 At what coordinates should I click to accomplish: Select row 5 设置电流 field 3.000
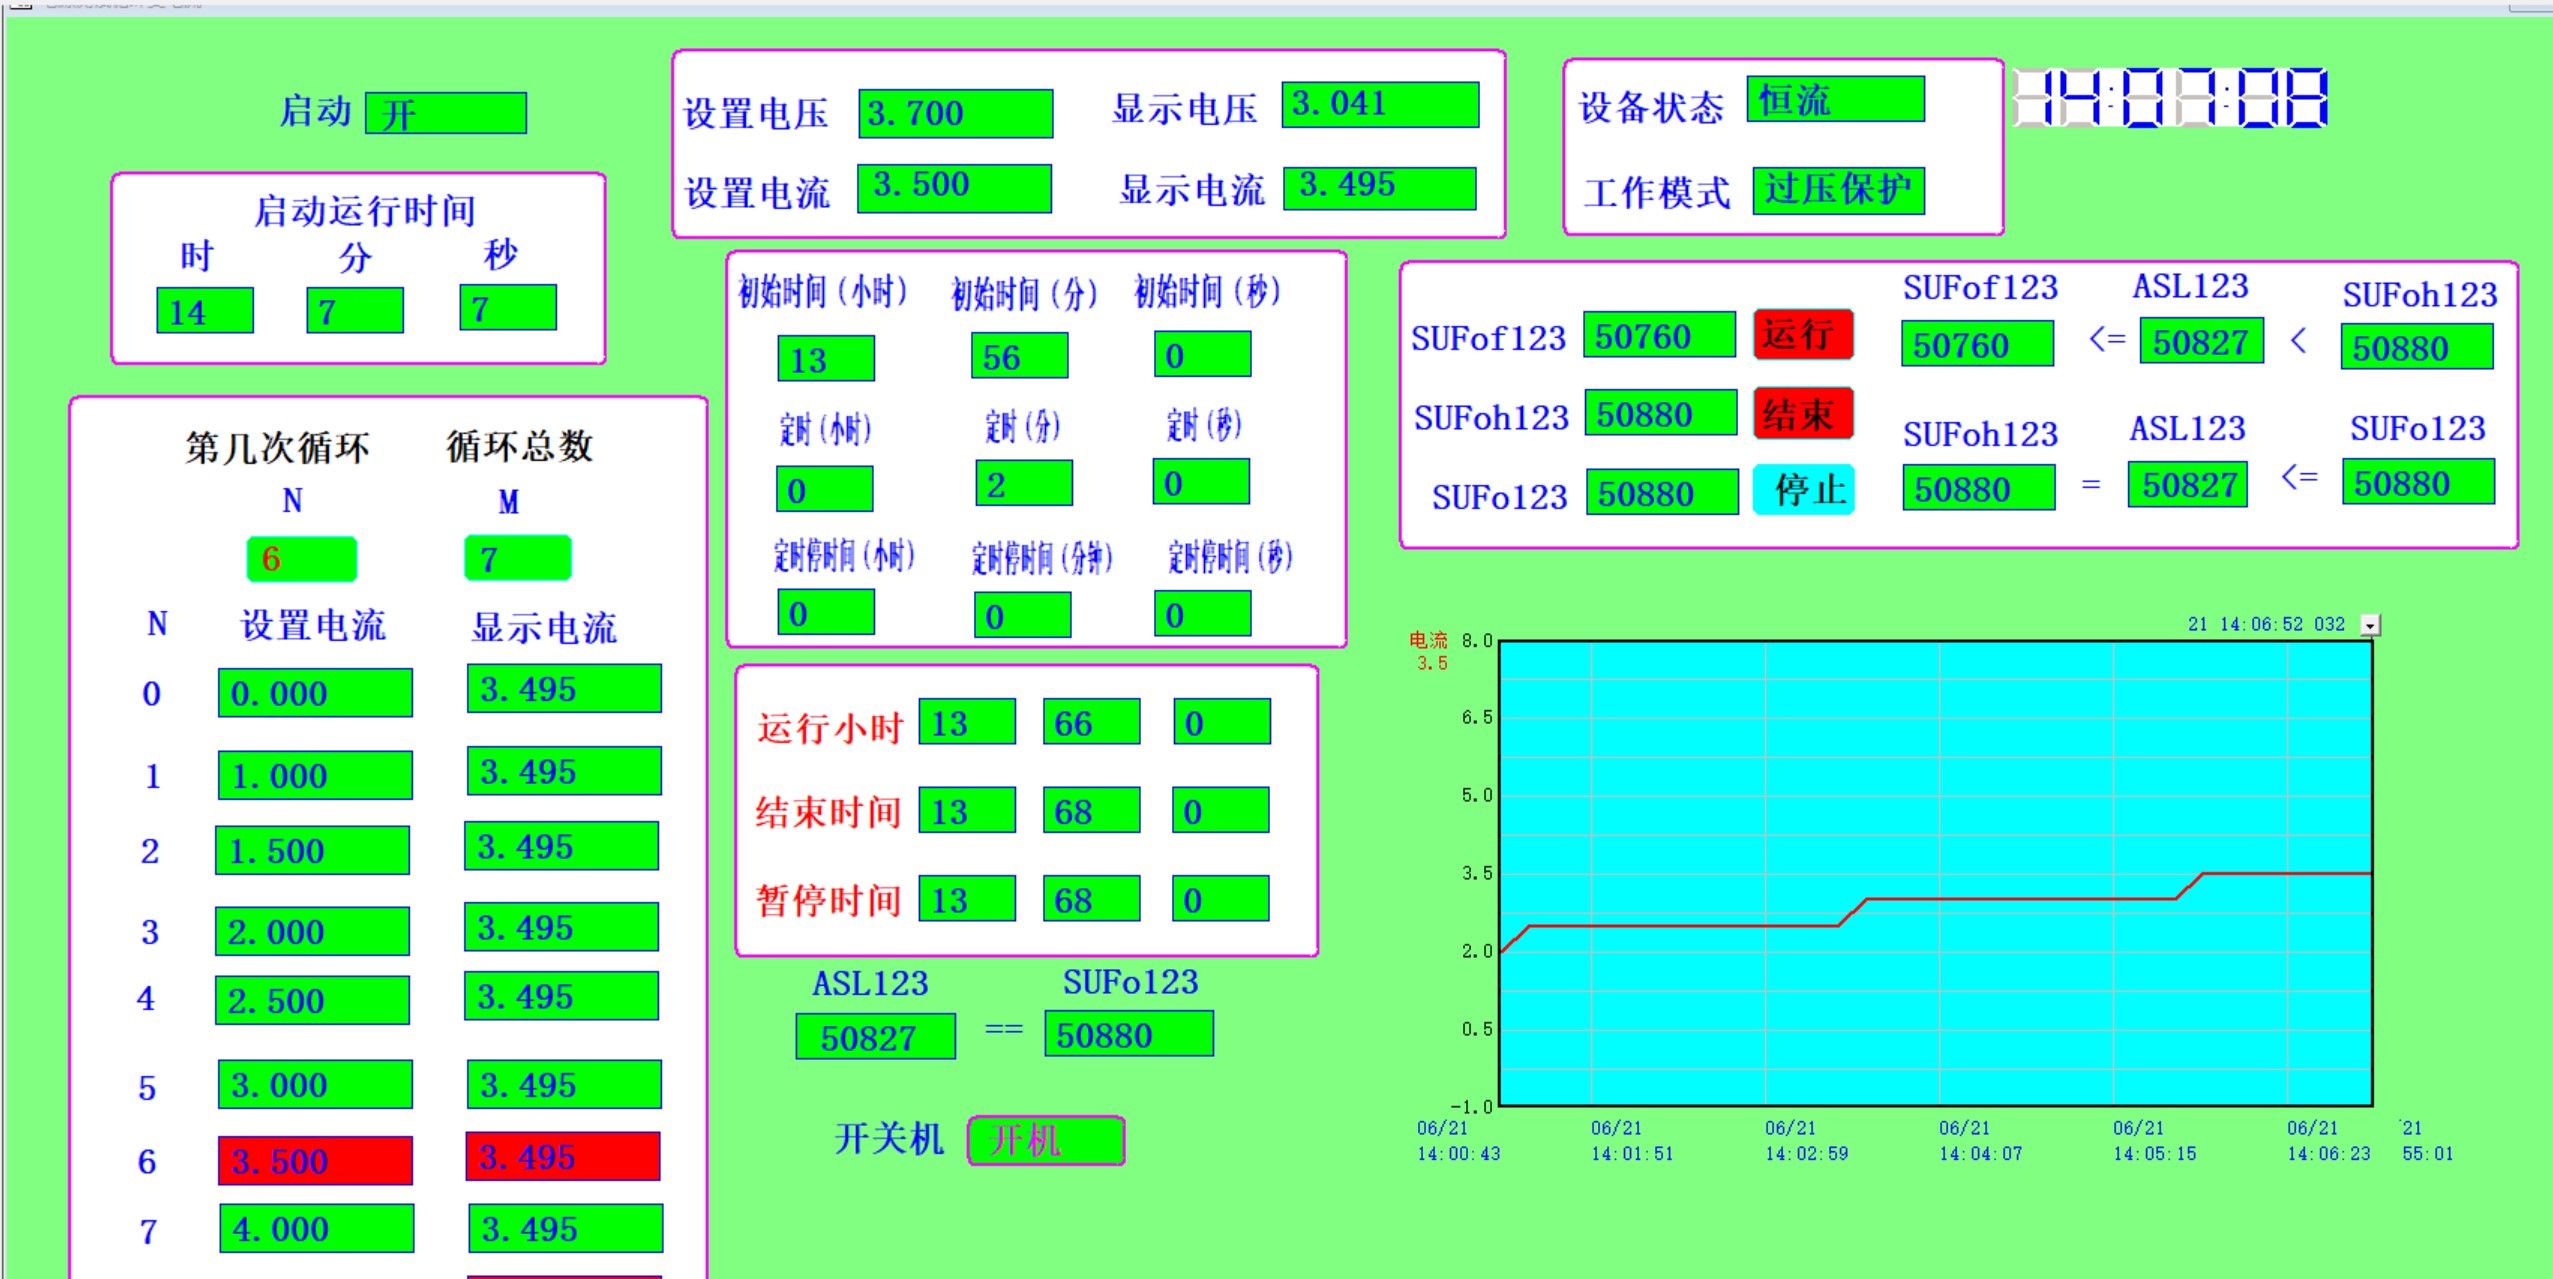coord(315,1084)
